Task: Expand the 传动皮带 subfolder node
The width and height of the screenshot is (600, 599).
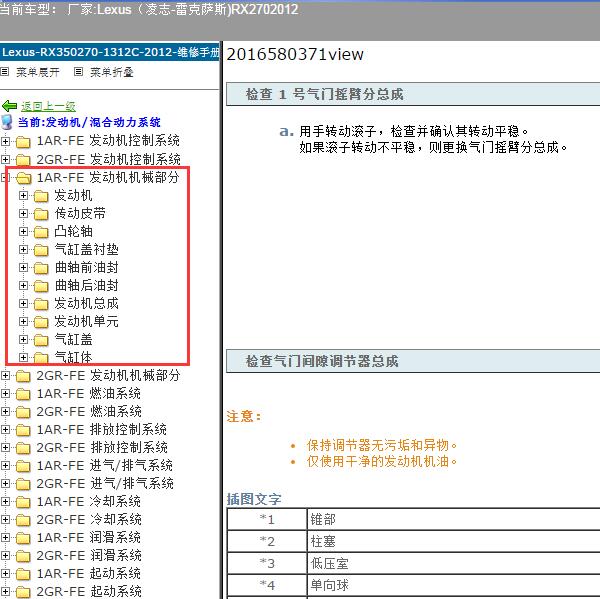Action: (x=23, y=214)
